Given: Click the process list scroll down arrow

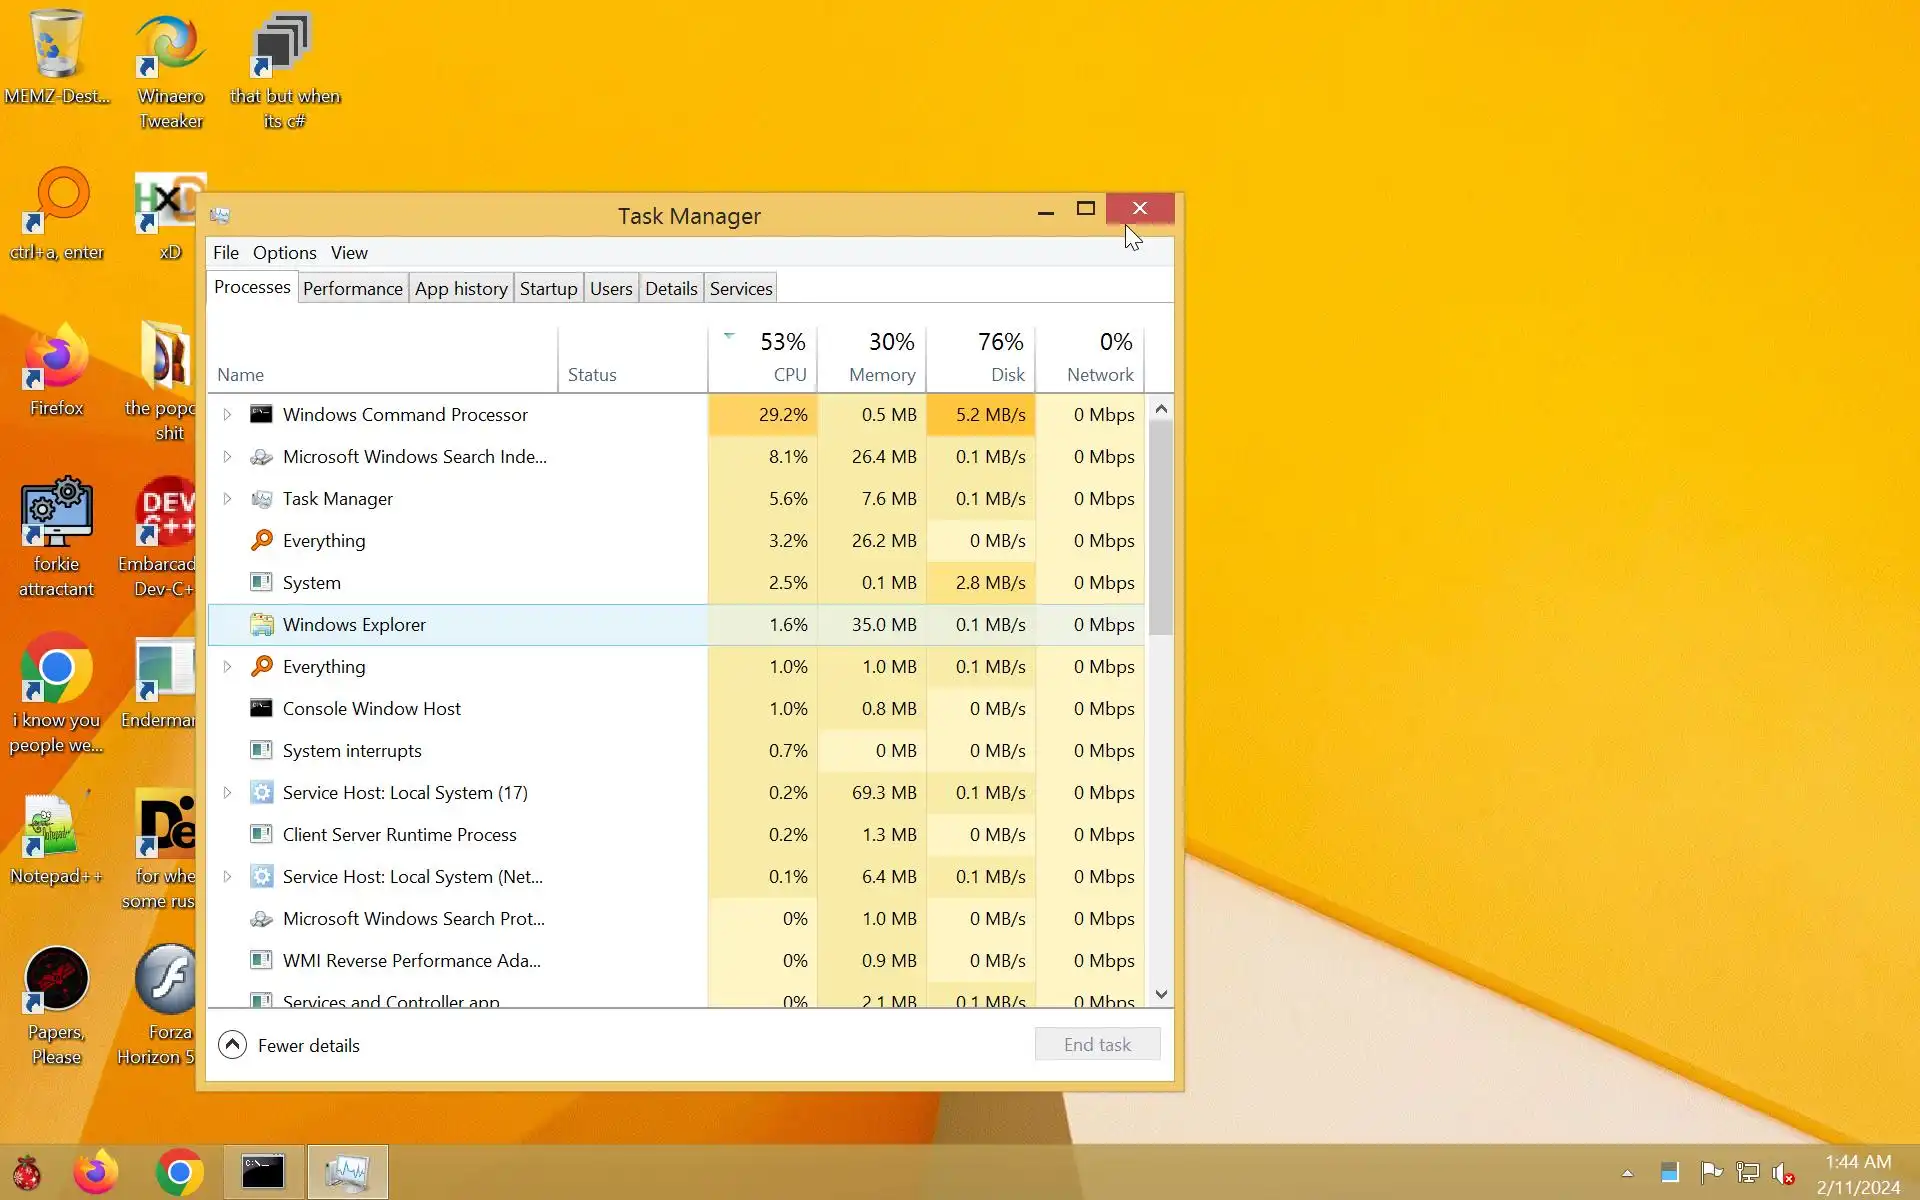Looking at the screenshot, I should (x=1161, y=994).
